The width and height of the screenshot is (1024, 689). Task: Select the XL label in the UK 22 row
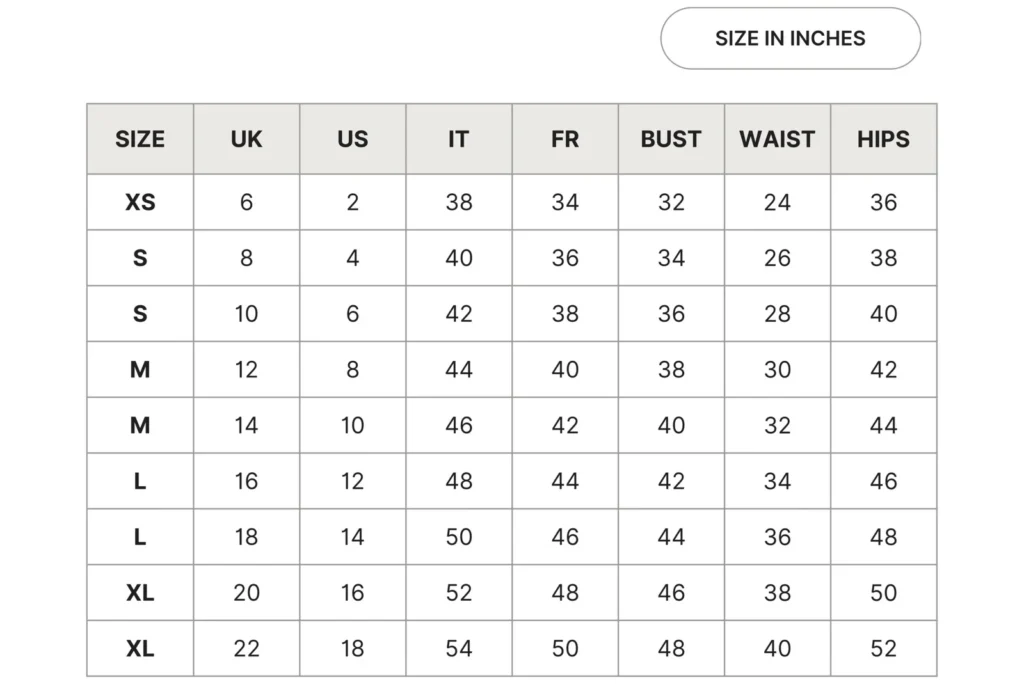click(x=140, y=648)
